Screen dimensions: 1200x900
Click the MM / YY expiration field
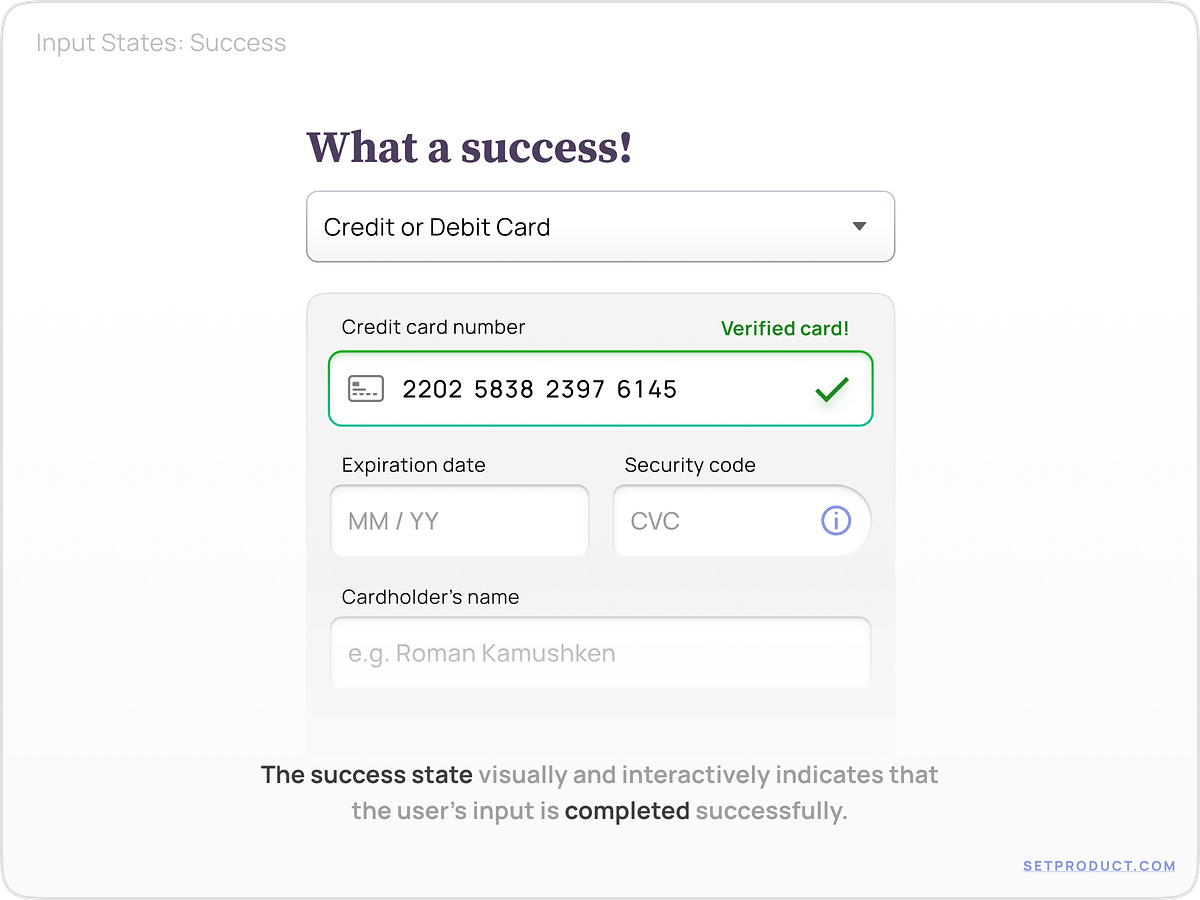459,521
